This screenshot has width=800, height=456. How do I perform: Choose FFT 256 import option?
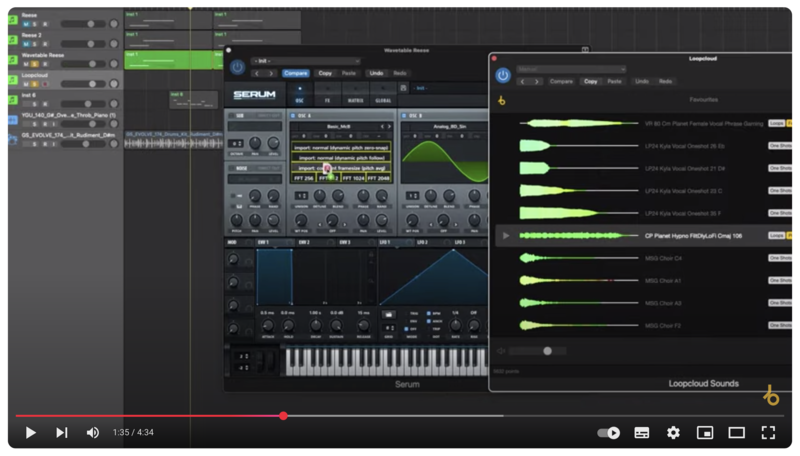tap(304, 178)
